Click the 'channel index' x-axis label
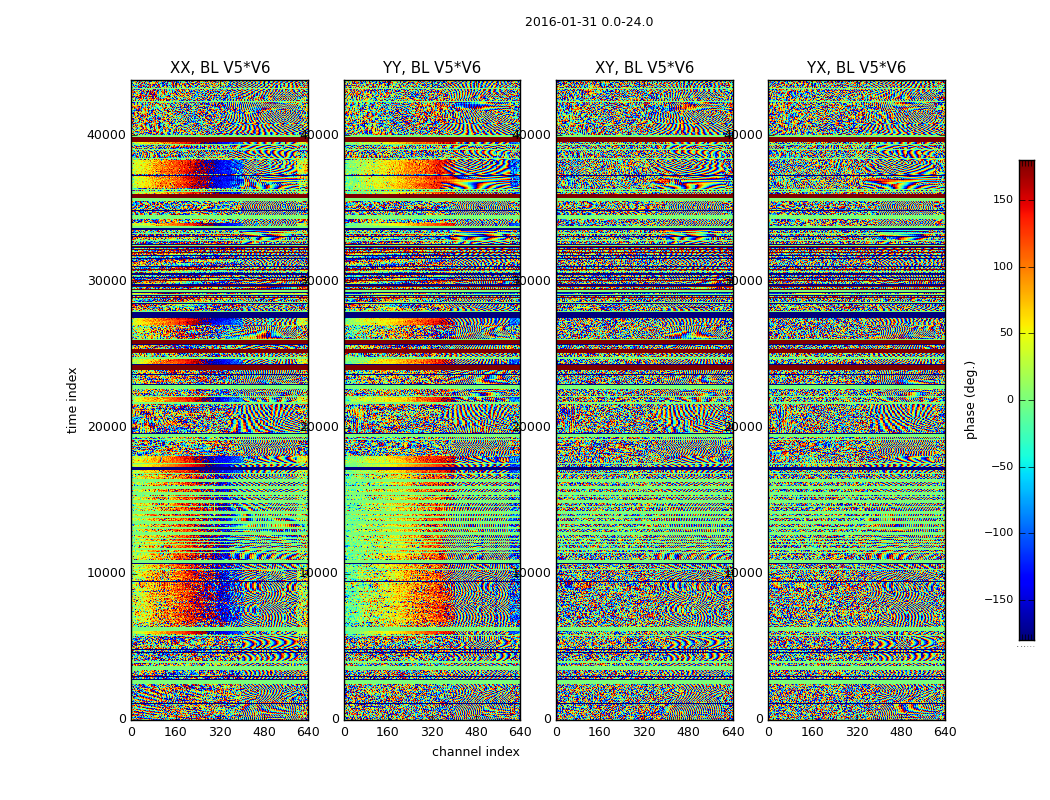This screenshot has width=1050, height=800. (475, 752)
